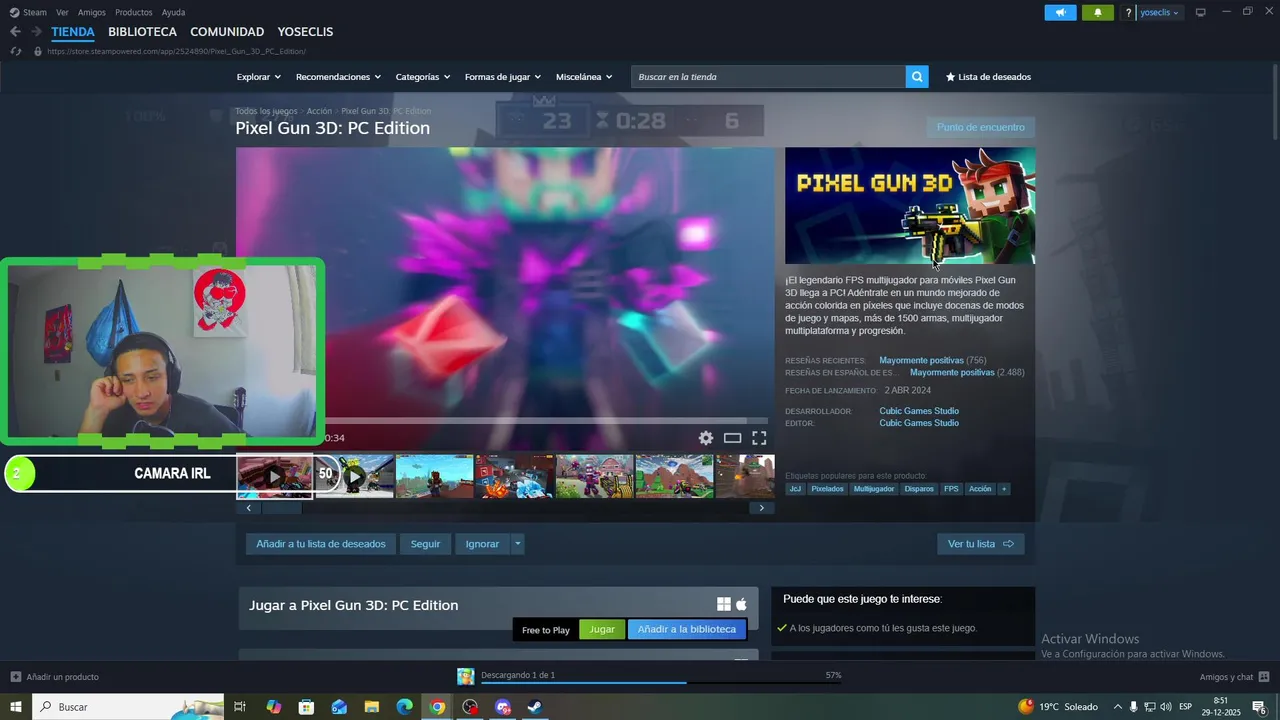Viewport: 1280px width, 720px height.
Task: Open File Explorer from taskbar
Action: 371,707
